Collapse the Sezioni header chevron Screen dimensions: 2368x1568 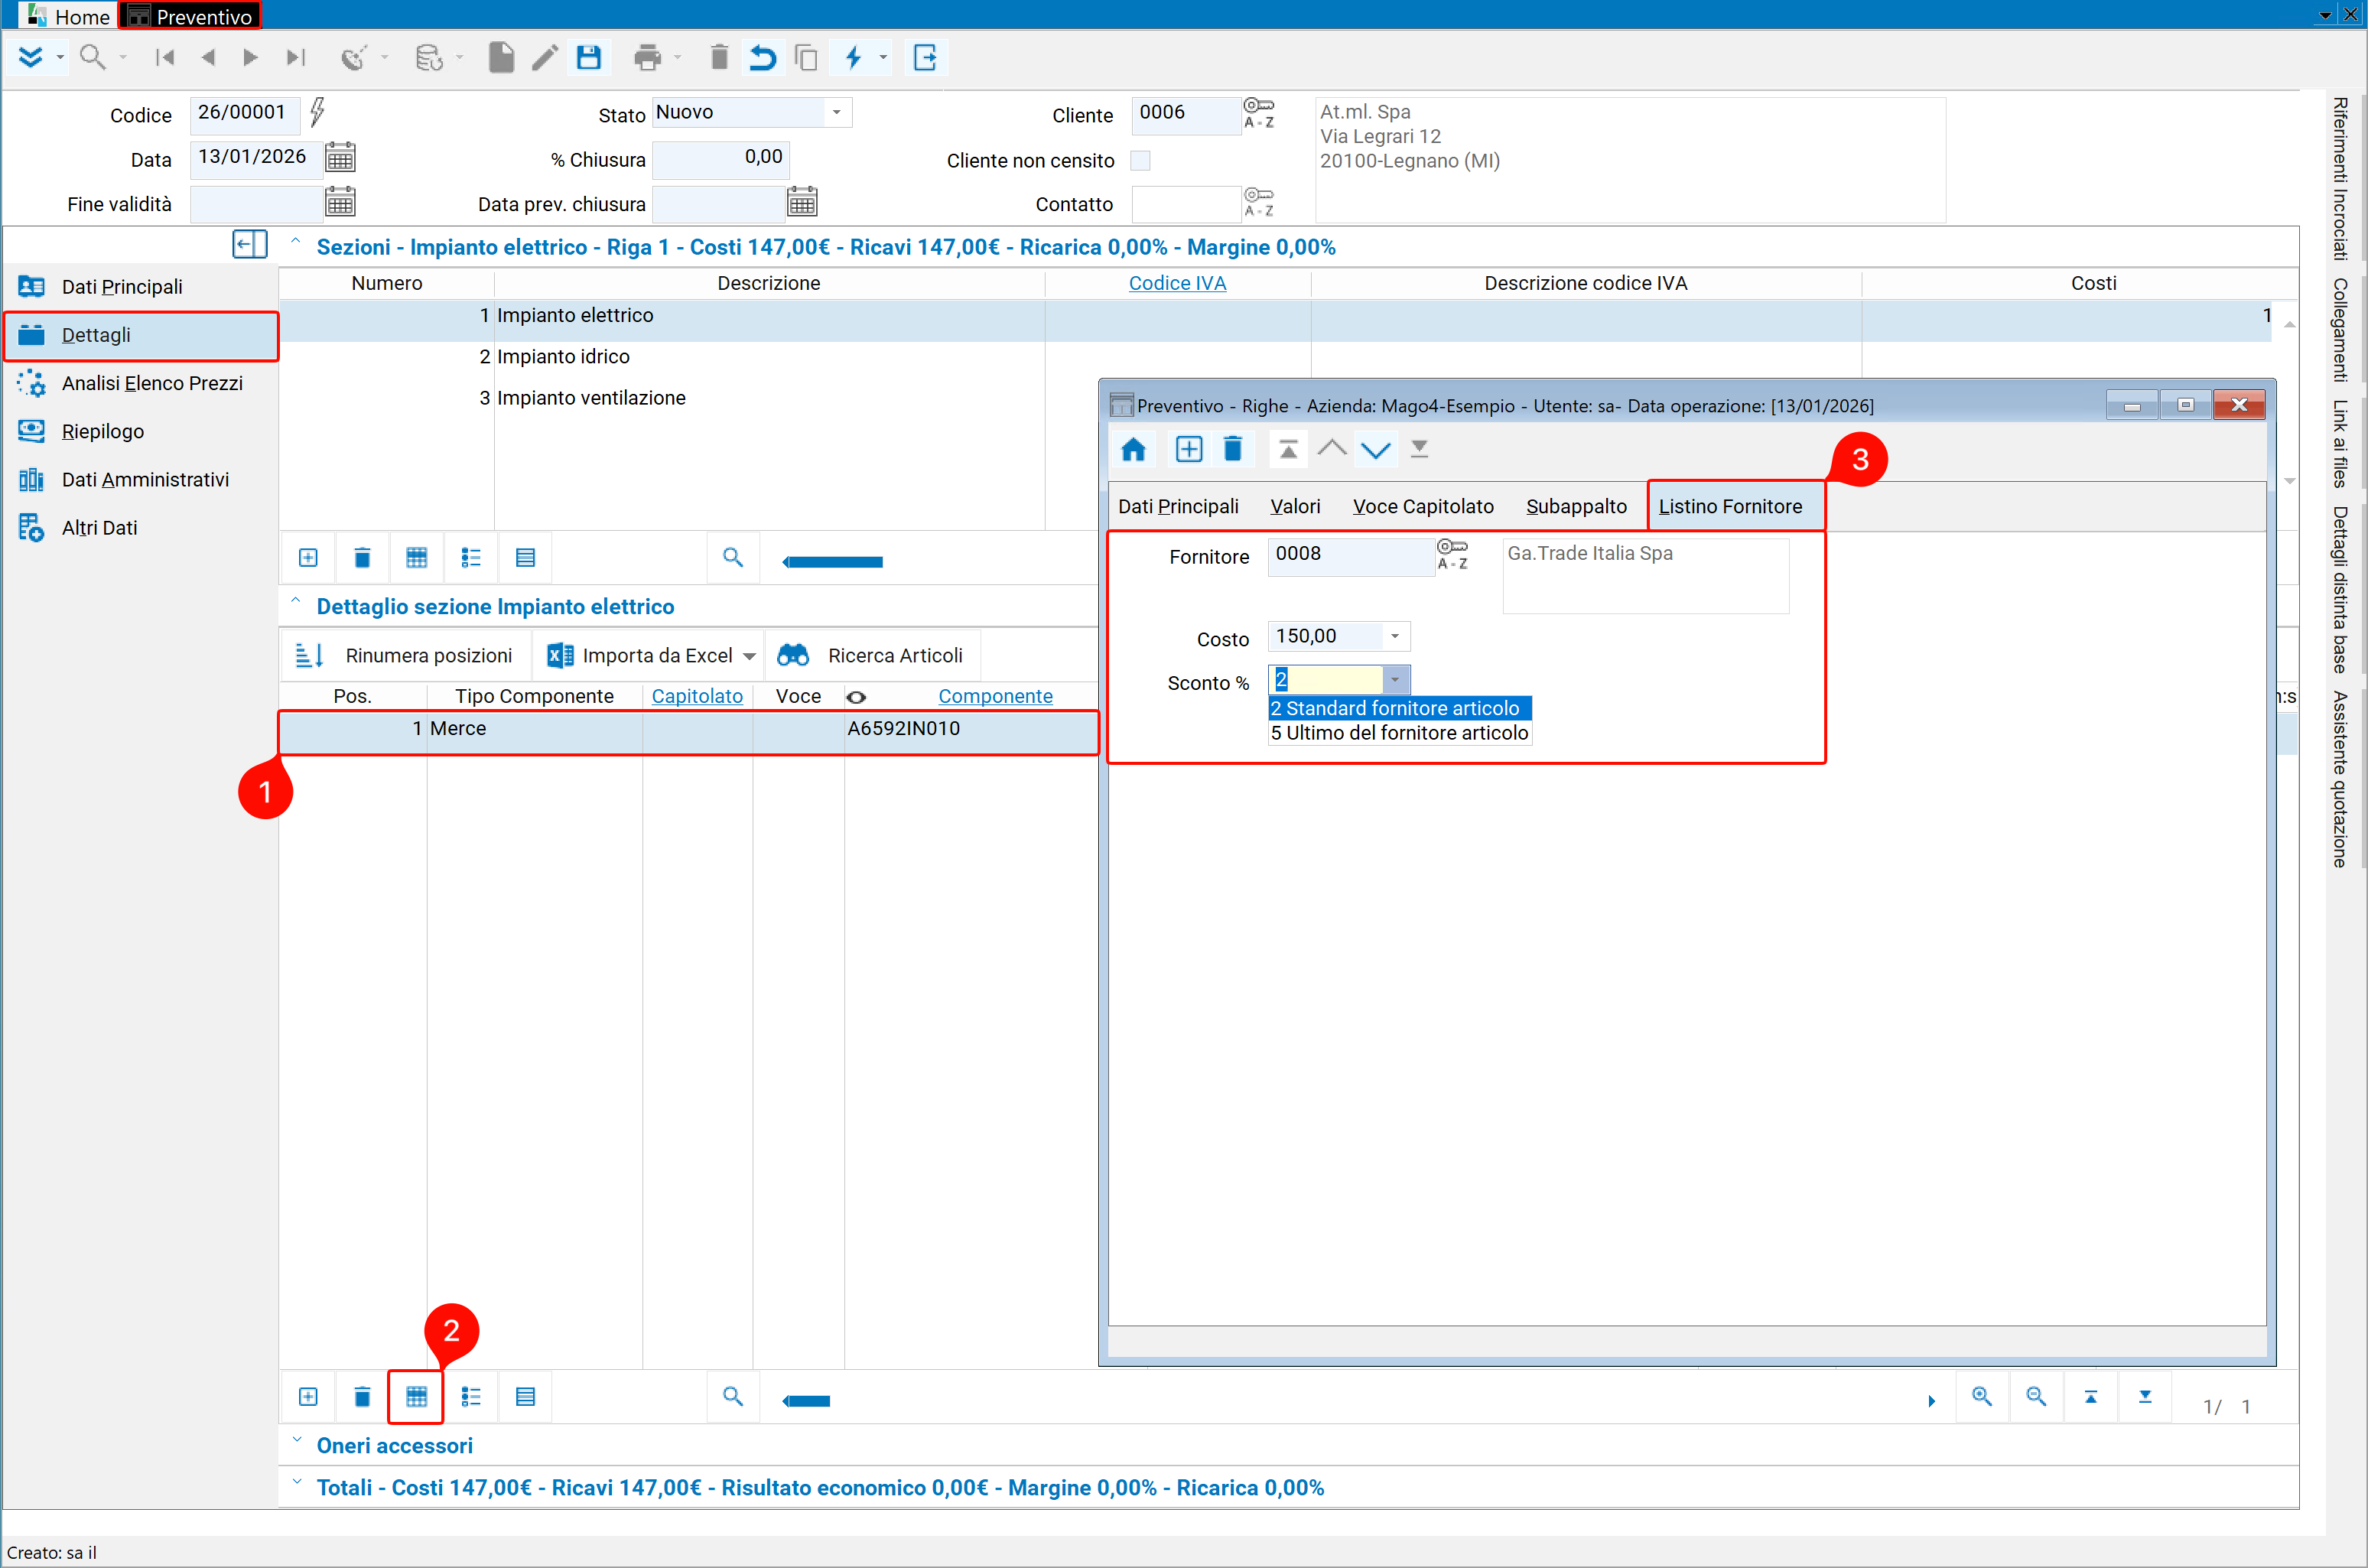tap(295, 241)
